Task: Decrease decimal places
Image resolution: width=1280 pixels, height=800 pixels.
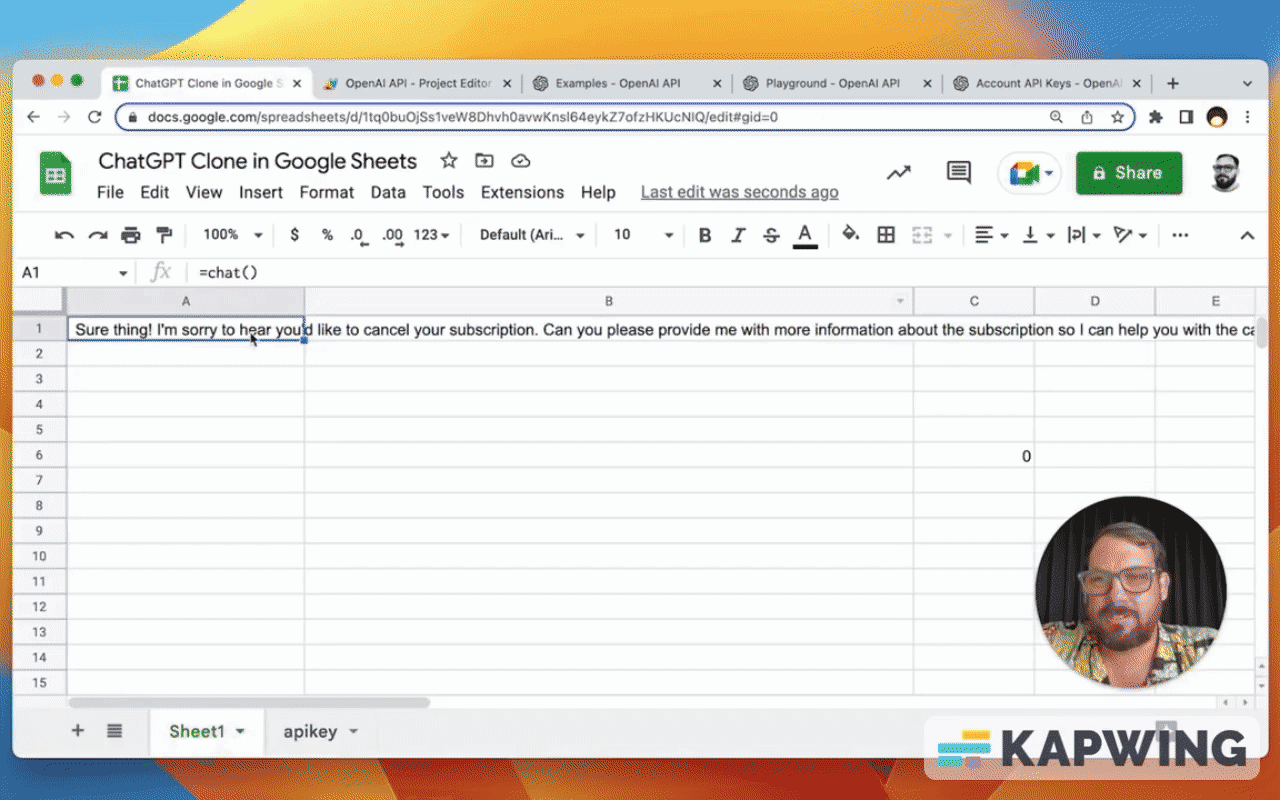Action: (359, 235)
